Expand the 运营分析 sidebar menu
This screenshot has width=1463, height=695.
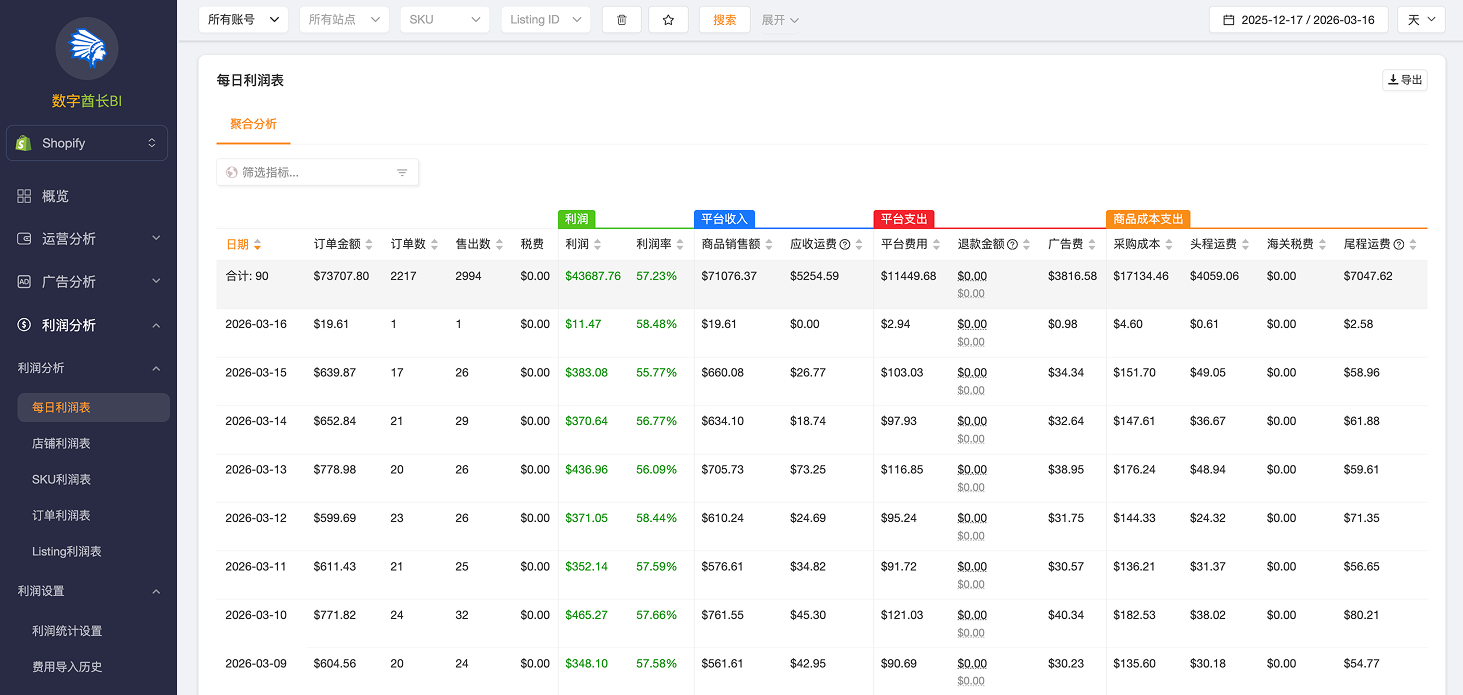click(x=87, y=239)
